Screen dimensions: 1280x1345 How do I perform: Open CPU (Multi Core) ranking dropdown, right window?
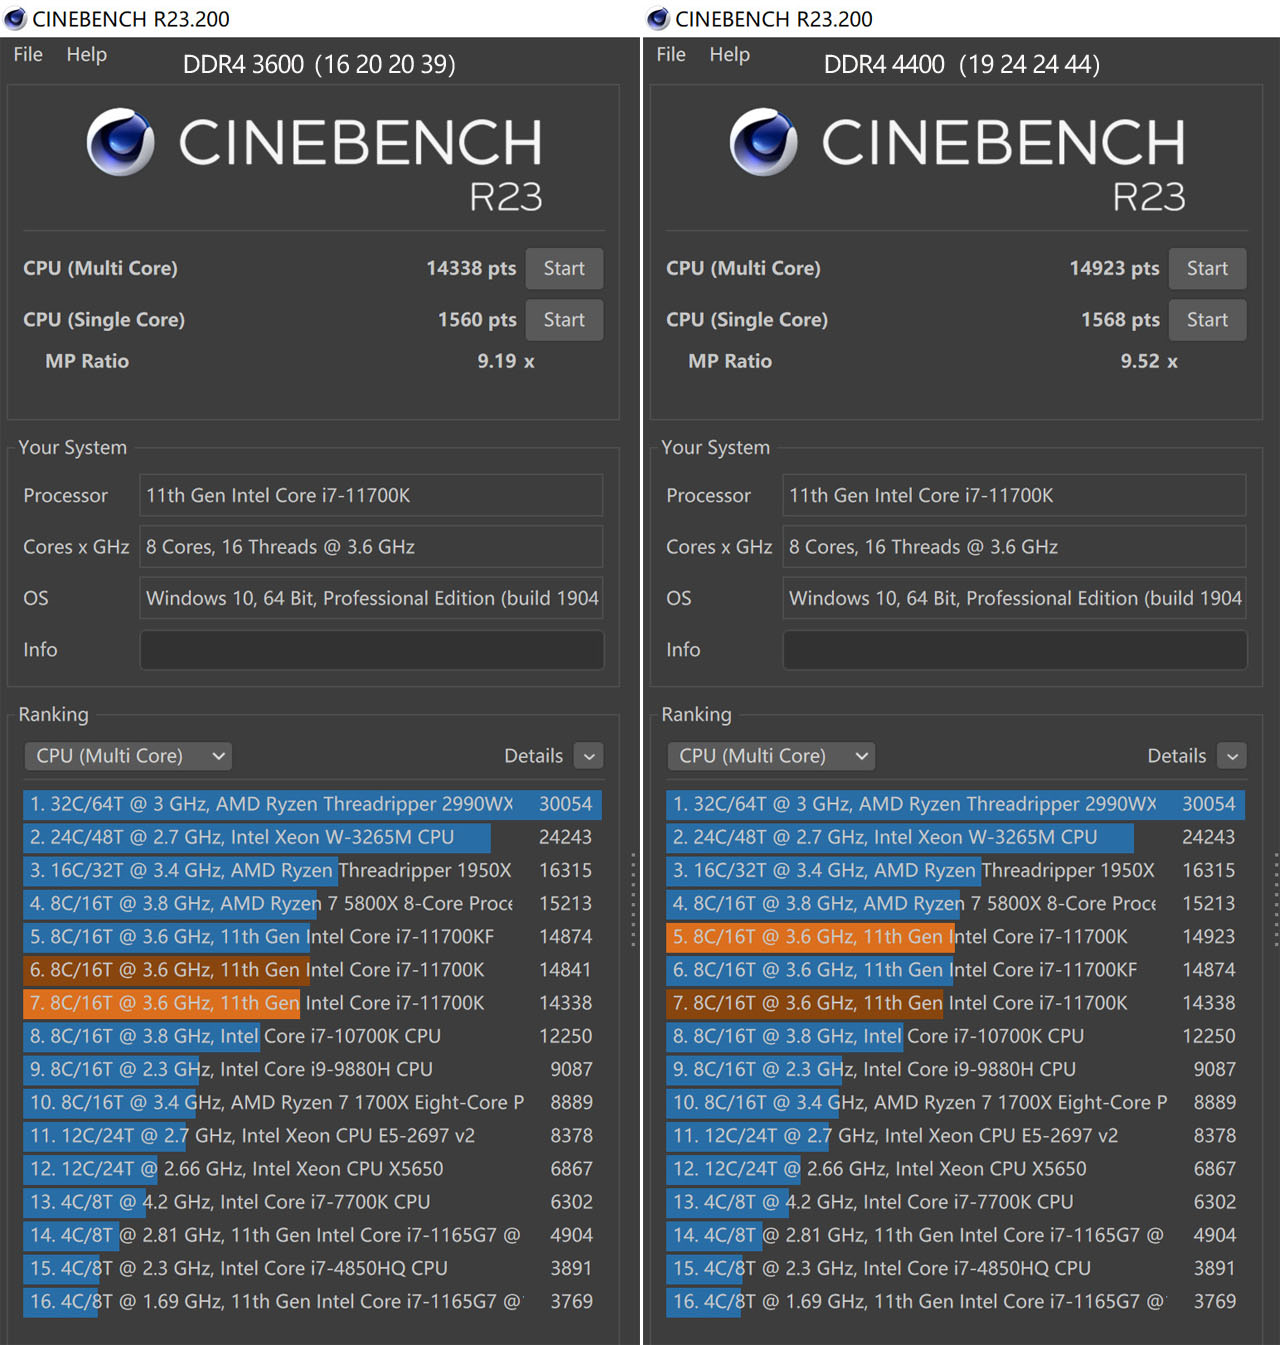tap(771, 756)
